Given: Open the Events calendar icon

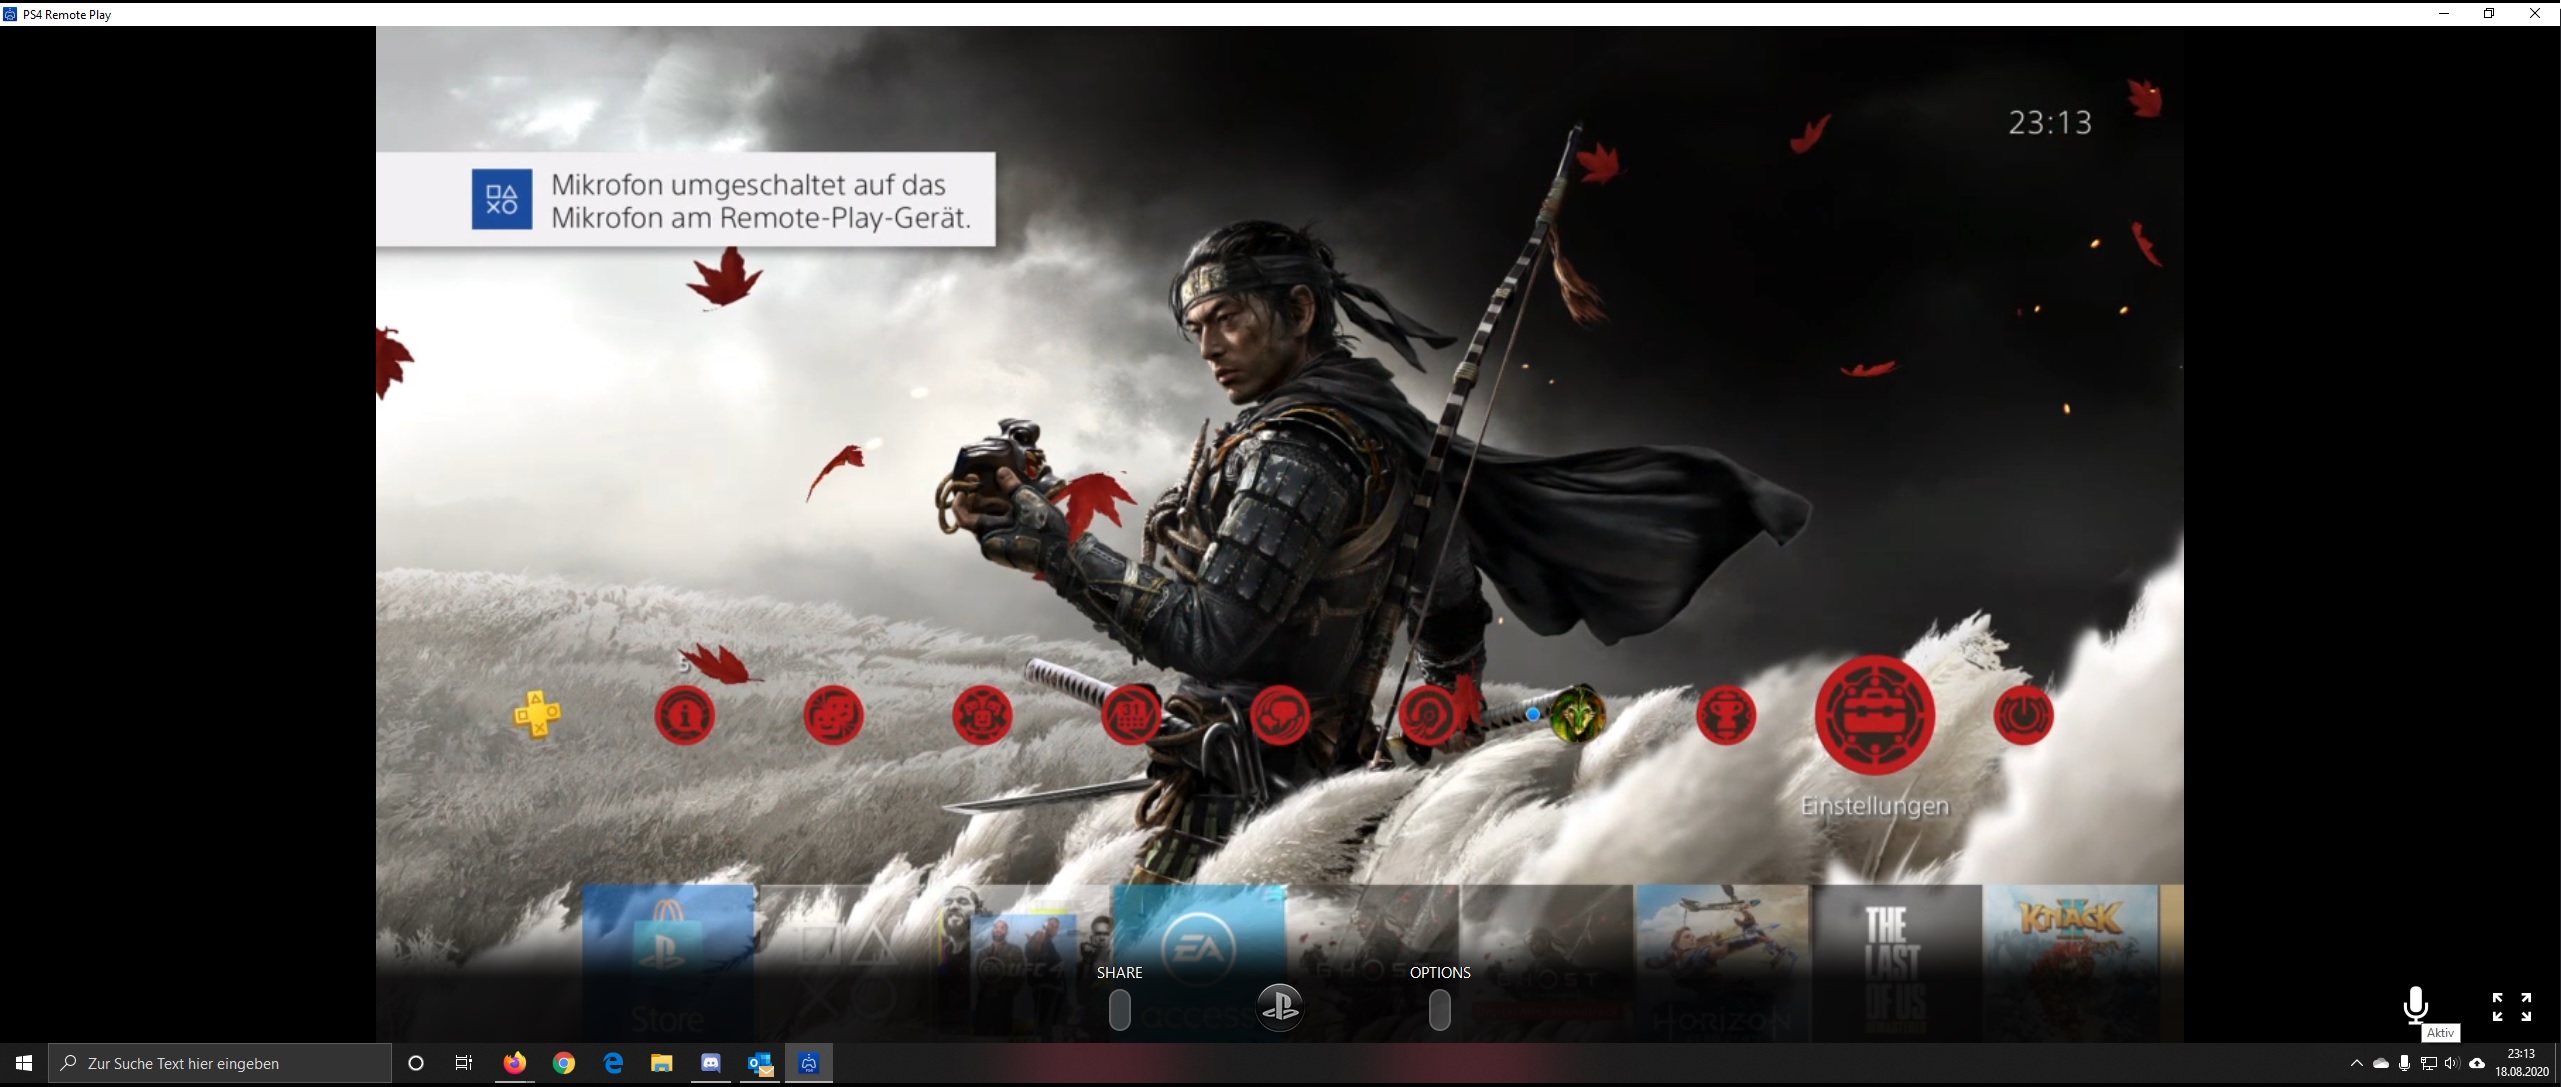Looking at the screenshot, I should [x=1131, y=715].
